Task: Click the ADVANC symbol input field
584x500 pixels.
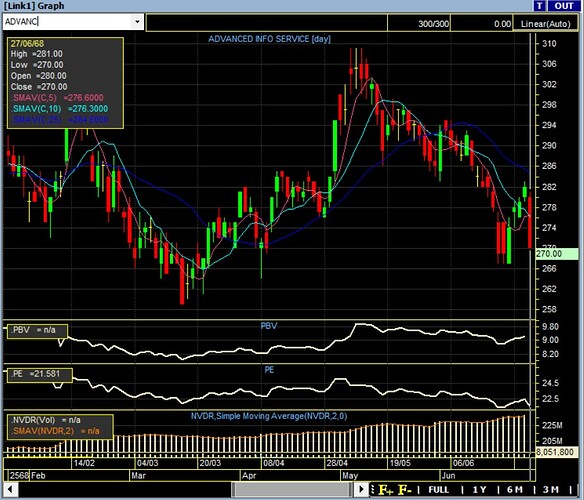Action: click(x=67, y=22)
